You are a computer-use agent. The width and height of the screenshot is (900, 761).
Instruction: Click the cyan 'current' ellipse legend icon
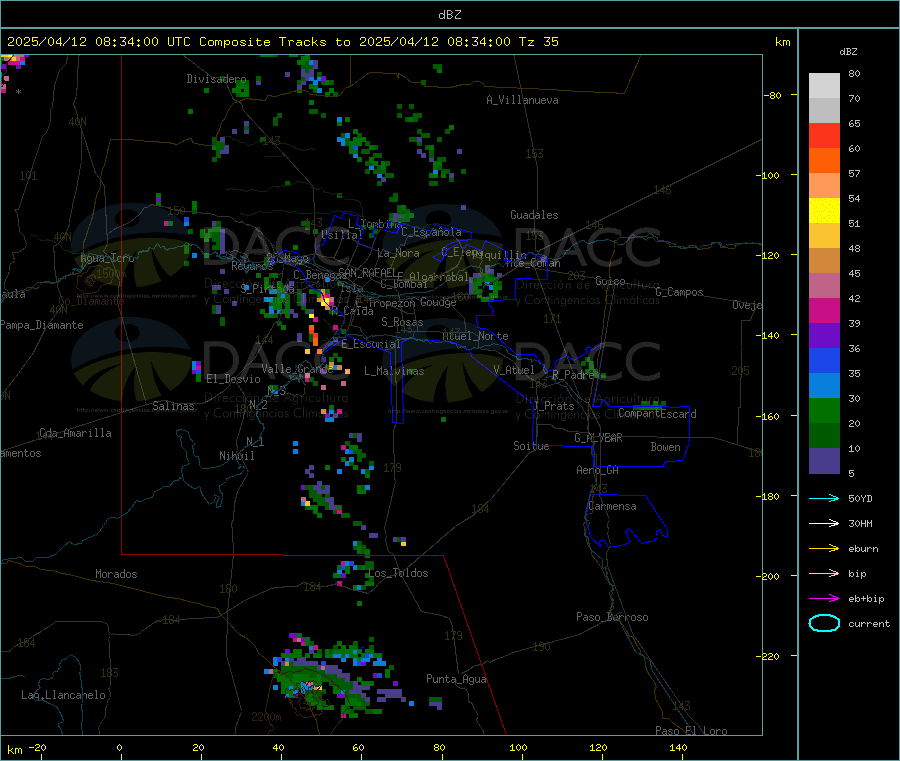(x=824, y=623)
